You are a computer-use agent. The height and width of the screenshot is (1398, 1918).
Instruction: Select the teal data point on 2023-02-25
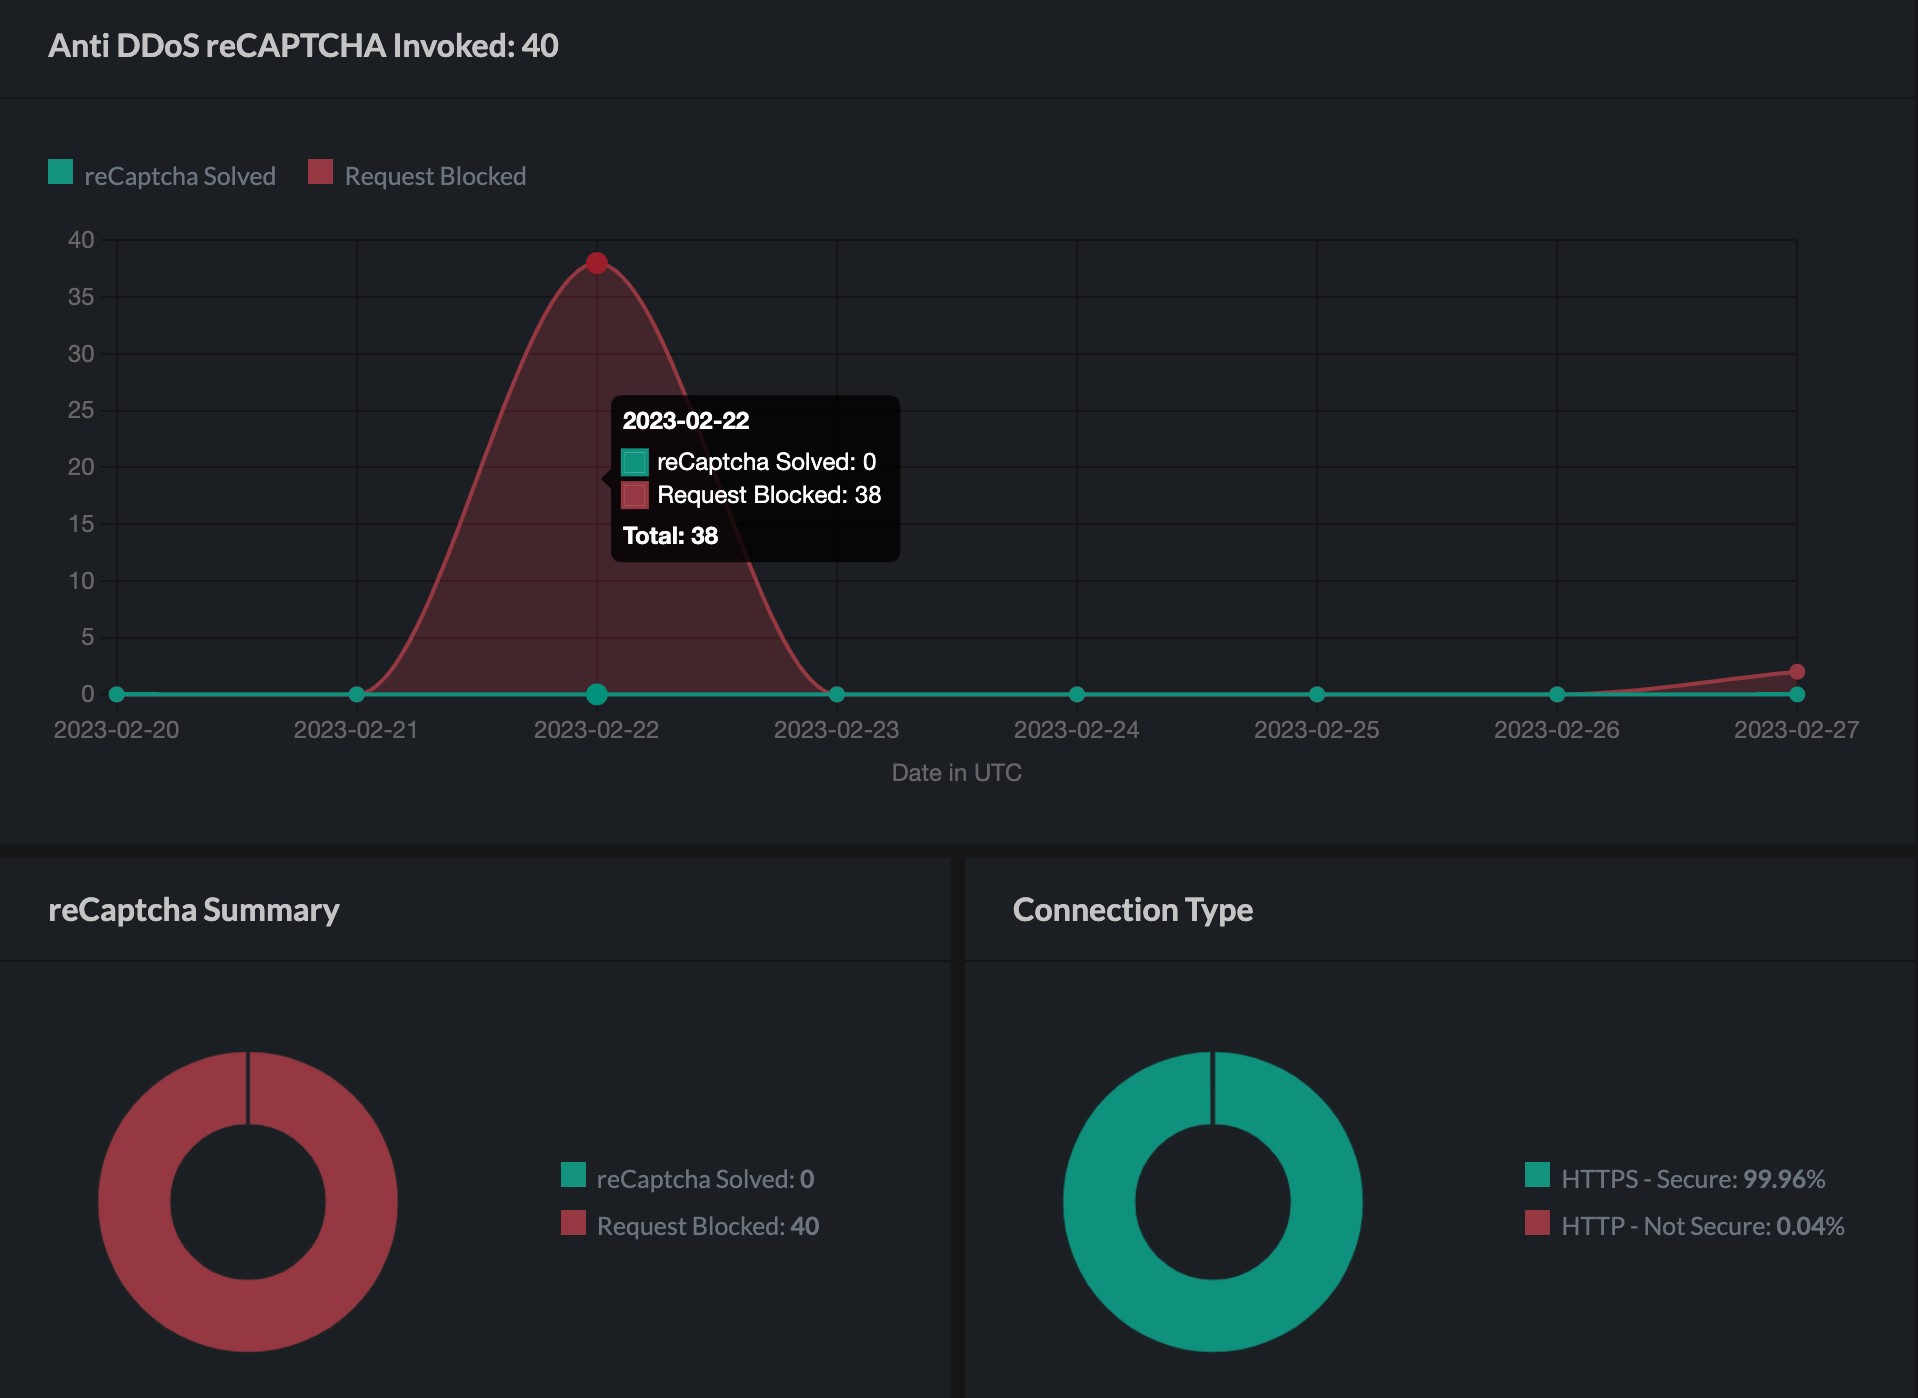[1317, 694]
